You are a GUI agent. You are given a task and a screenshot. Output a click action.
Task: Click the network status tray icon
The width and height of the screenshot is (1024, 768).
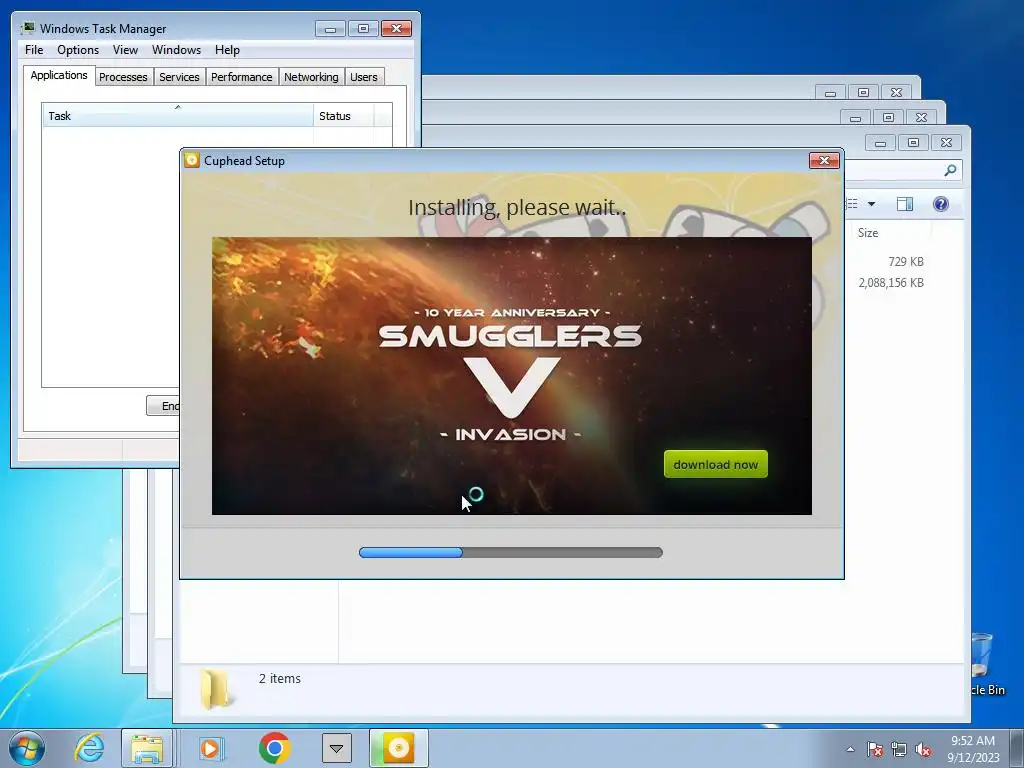(x=899, y=749)
